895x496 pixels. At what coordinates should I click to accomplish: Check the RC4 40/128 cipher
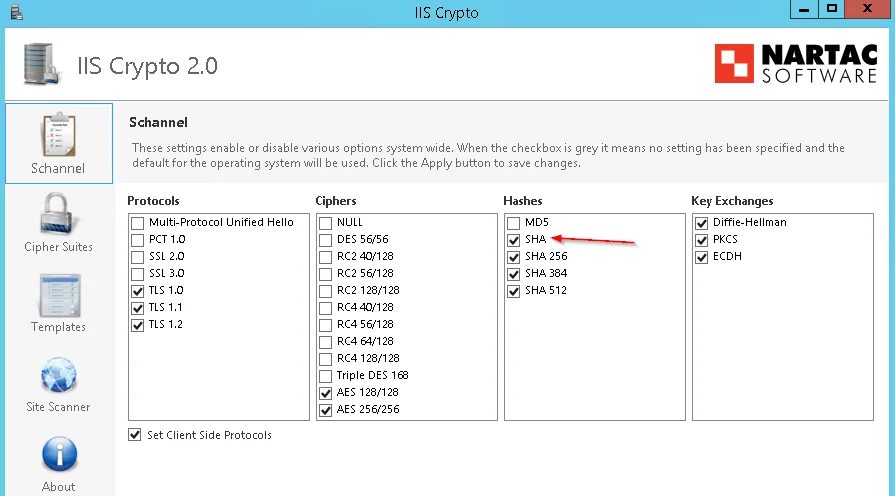[x=325, y=308]
